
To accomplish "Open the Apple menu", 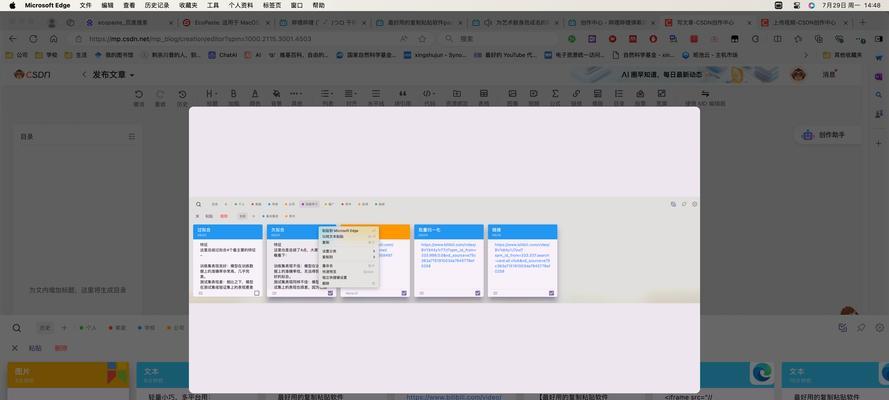I will click(12, 5).
